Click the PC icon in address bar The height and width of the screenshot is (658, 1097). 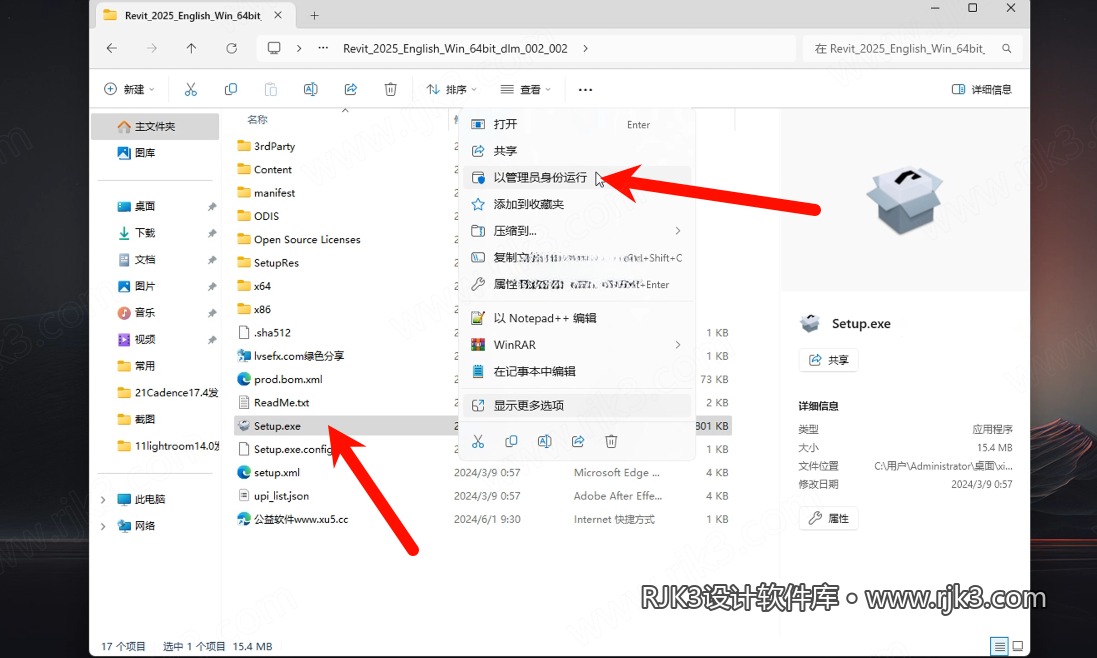click(274, 48)
